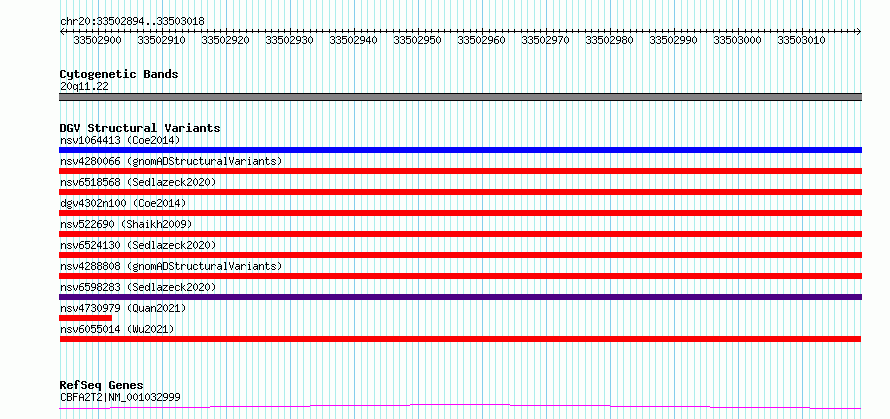The image size is (890, 419).
Task: Click ruler position 33502960
Action: tap(481, 40)
